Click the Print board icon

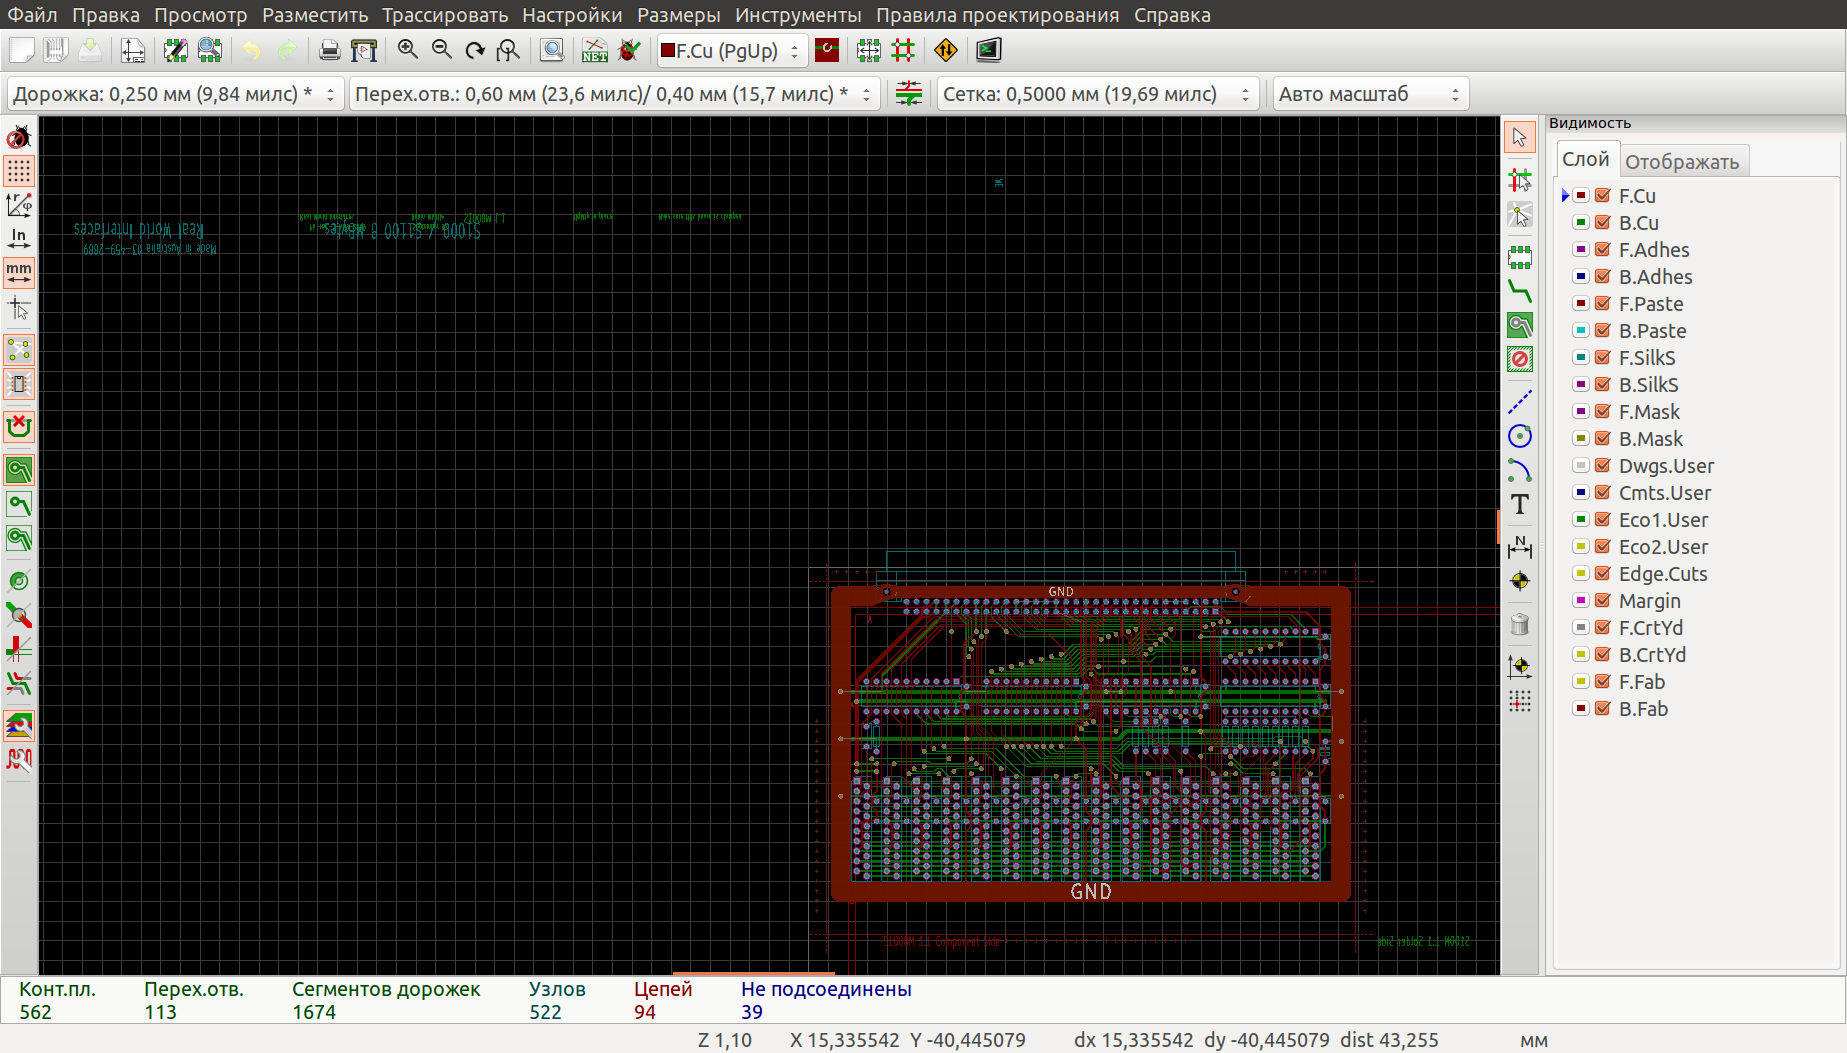pyautogui.click(x=329, y=50)
